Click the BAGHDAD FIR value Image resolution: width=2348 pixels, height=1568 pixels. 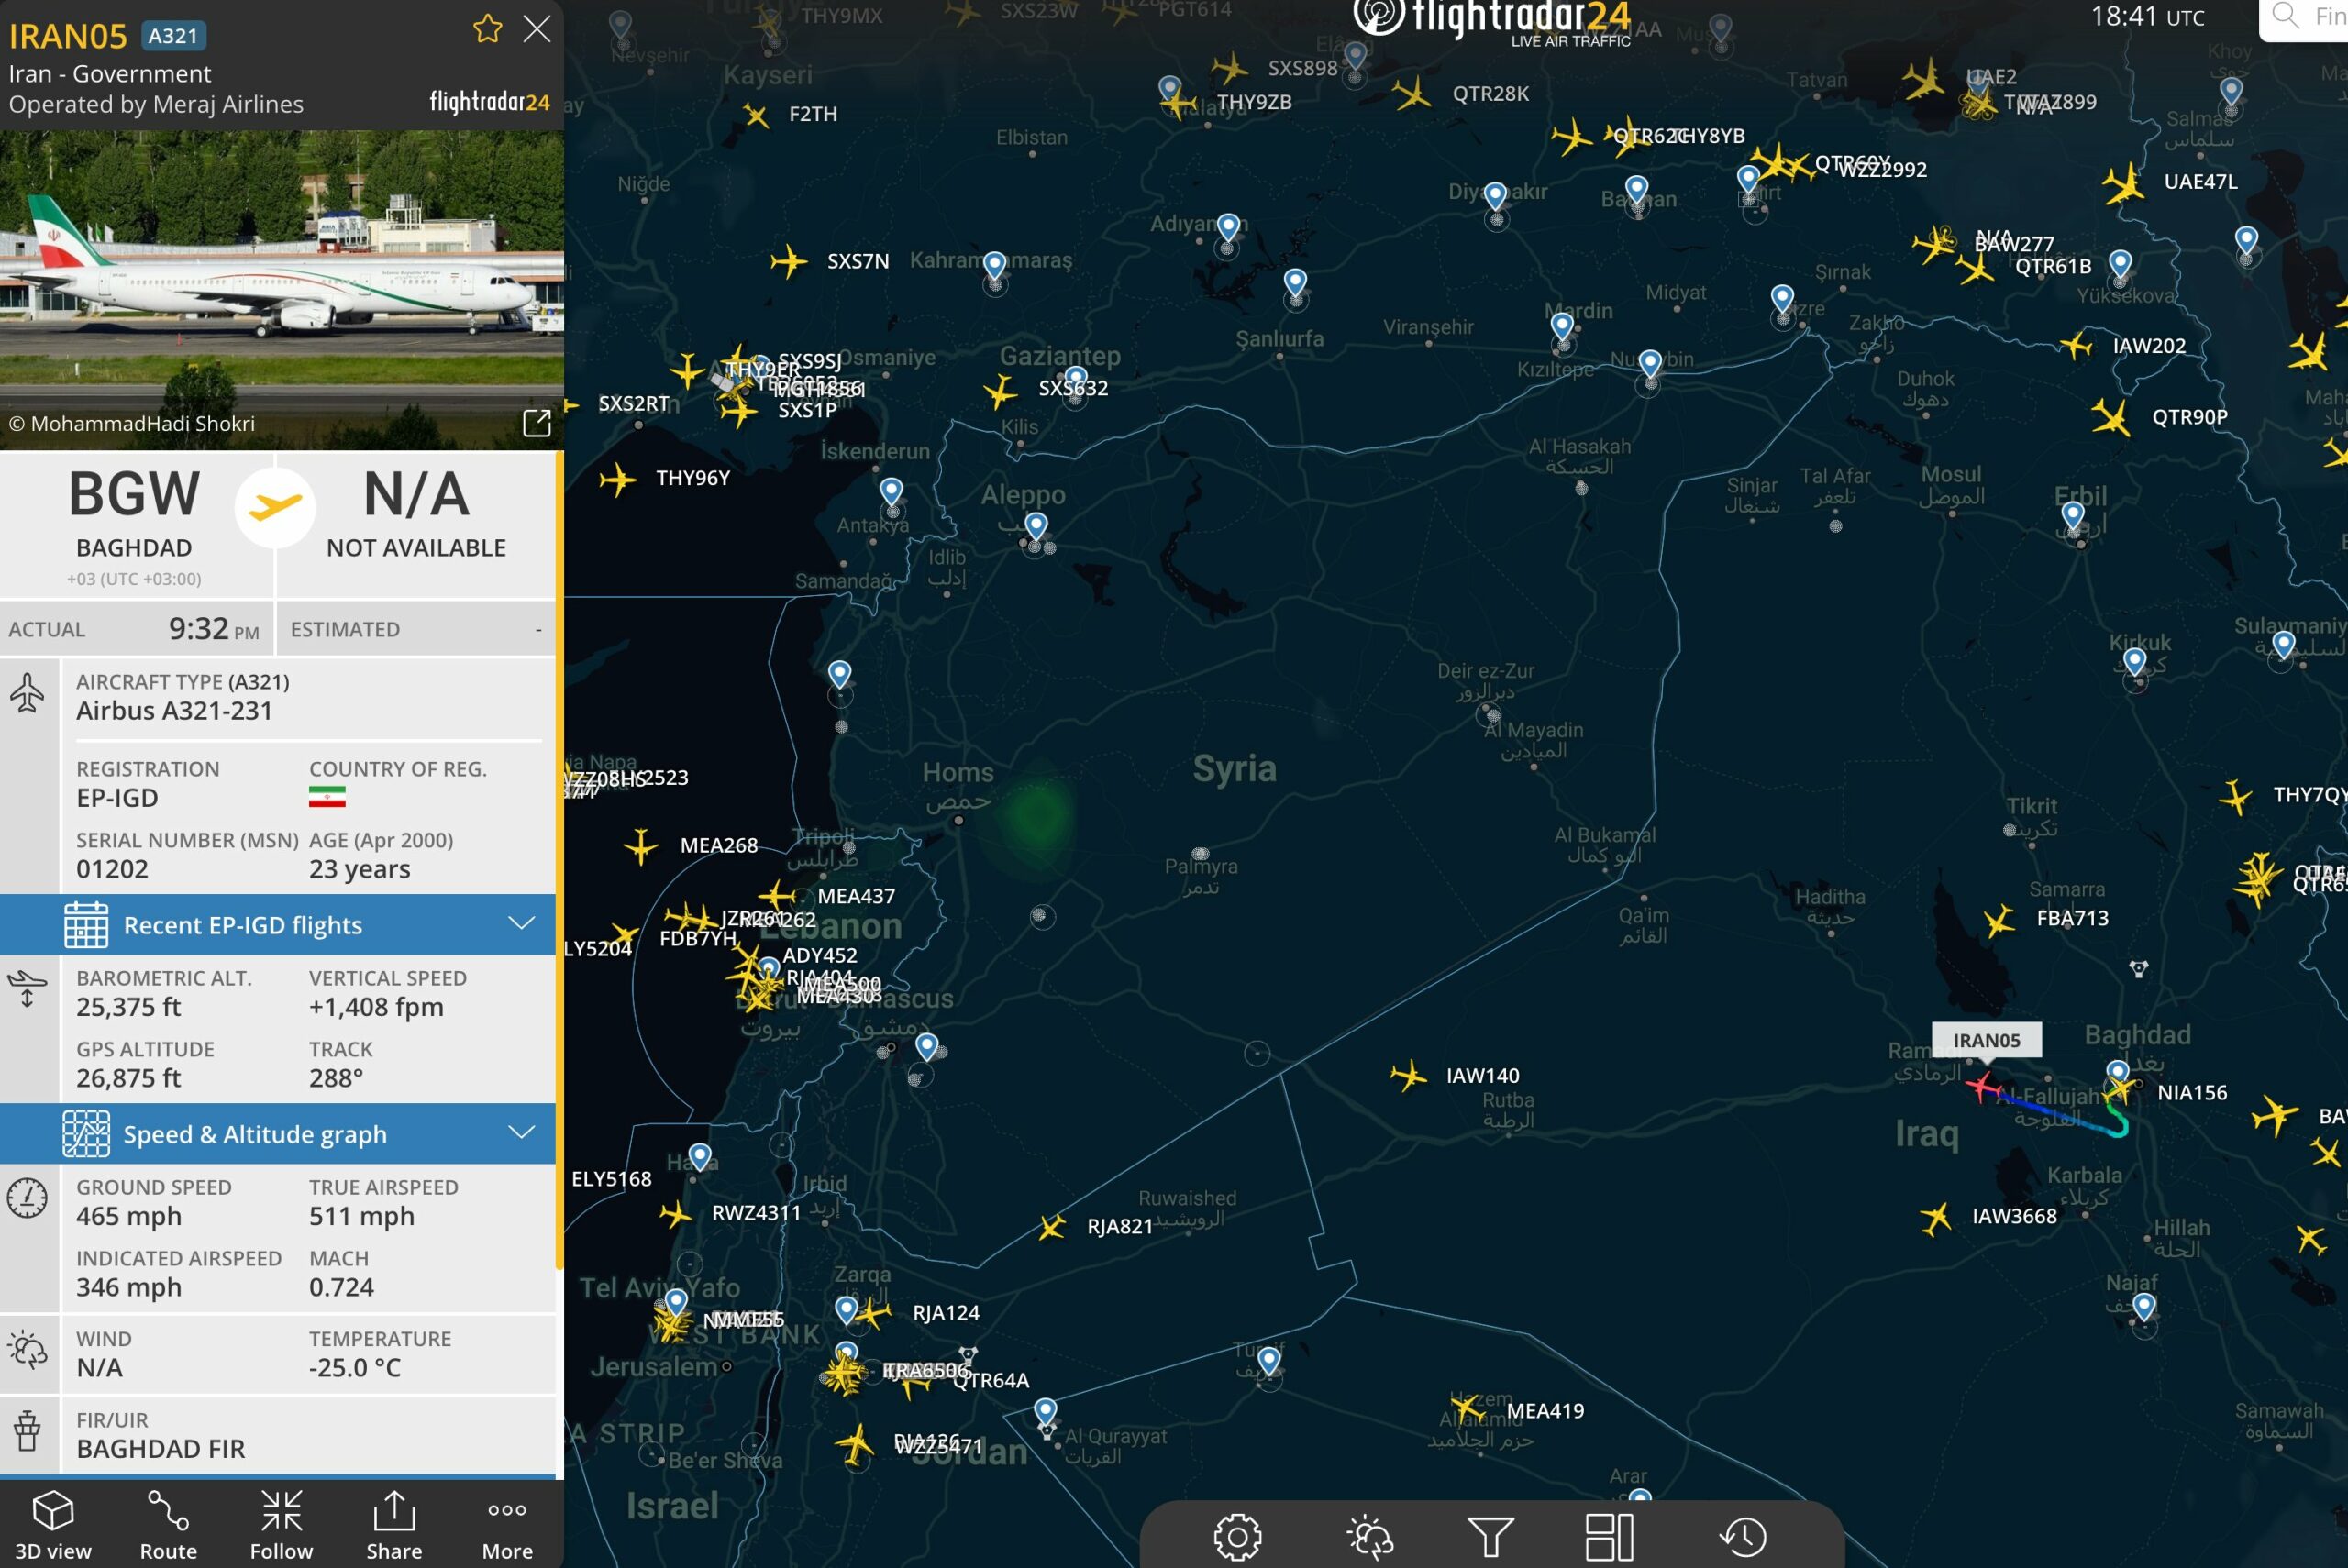click(161, 1449)
